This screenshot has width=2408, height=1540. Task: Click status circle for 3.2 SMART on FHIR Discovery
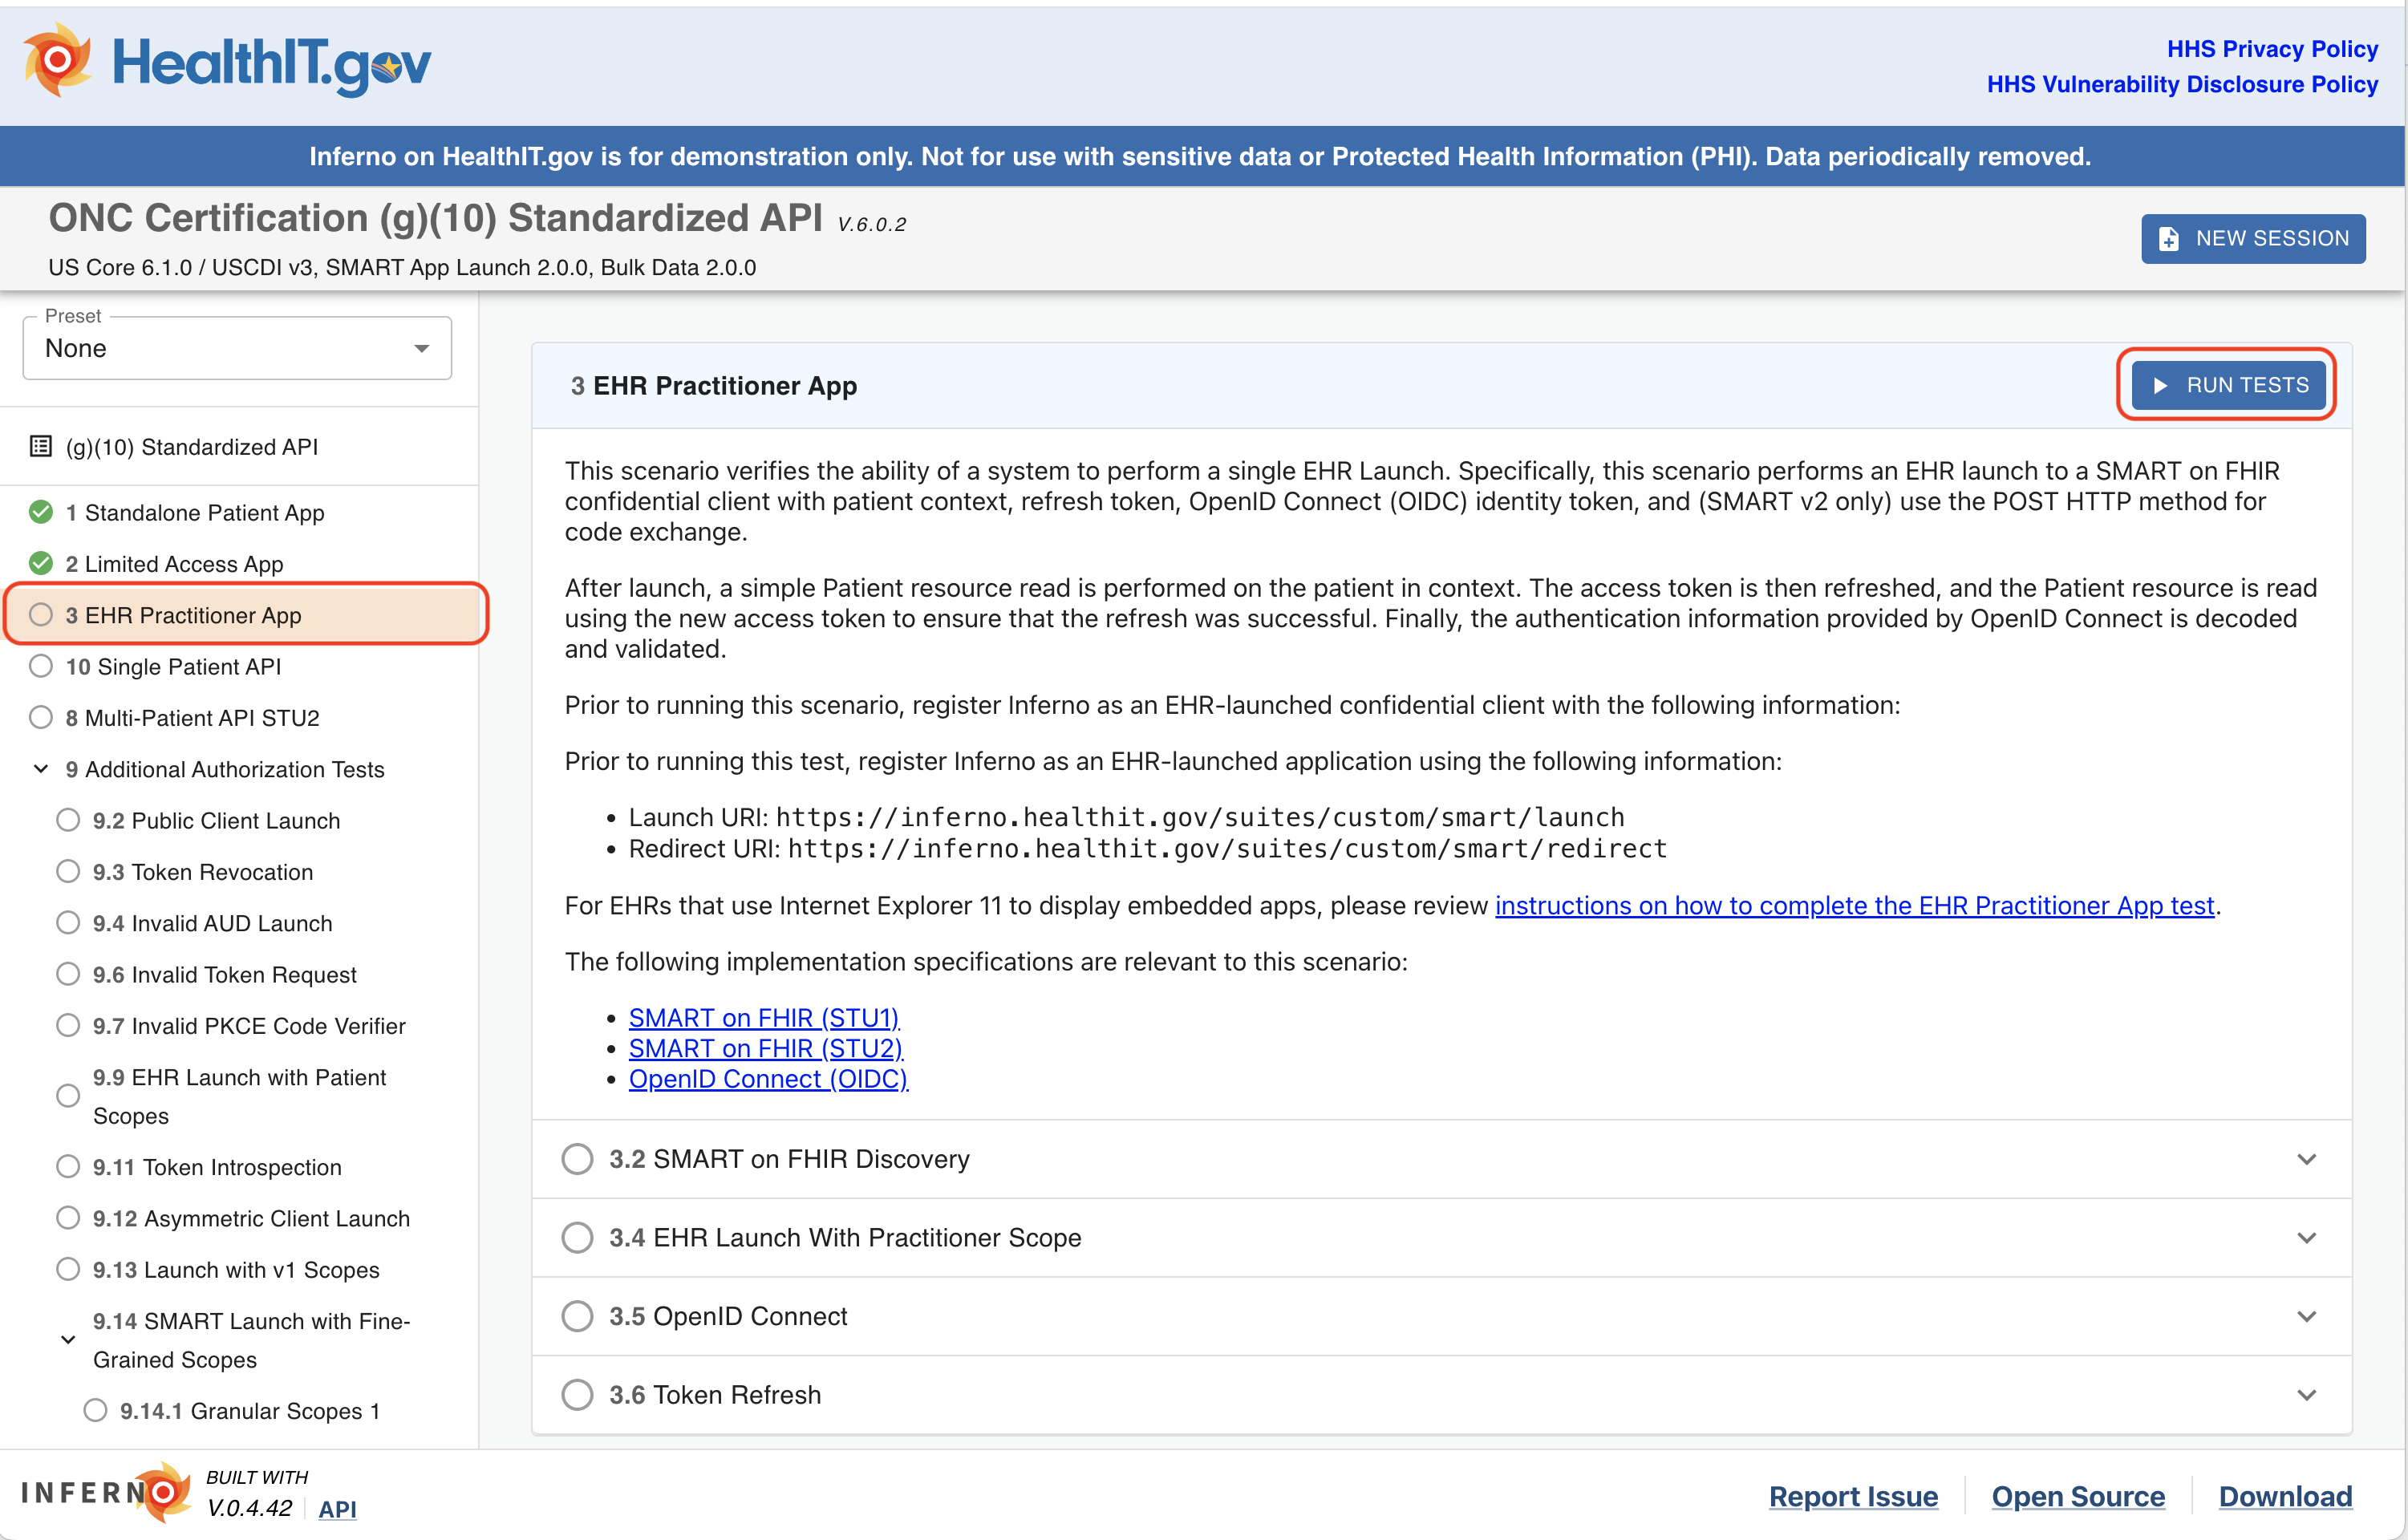click(x=577, y=1158)
